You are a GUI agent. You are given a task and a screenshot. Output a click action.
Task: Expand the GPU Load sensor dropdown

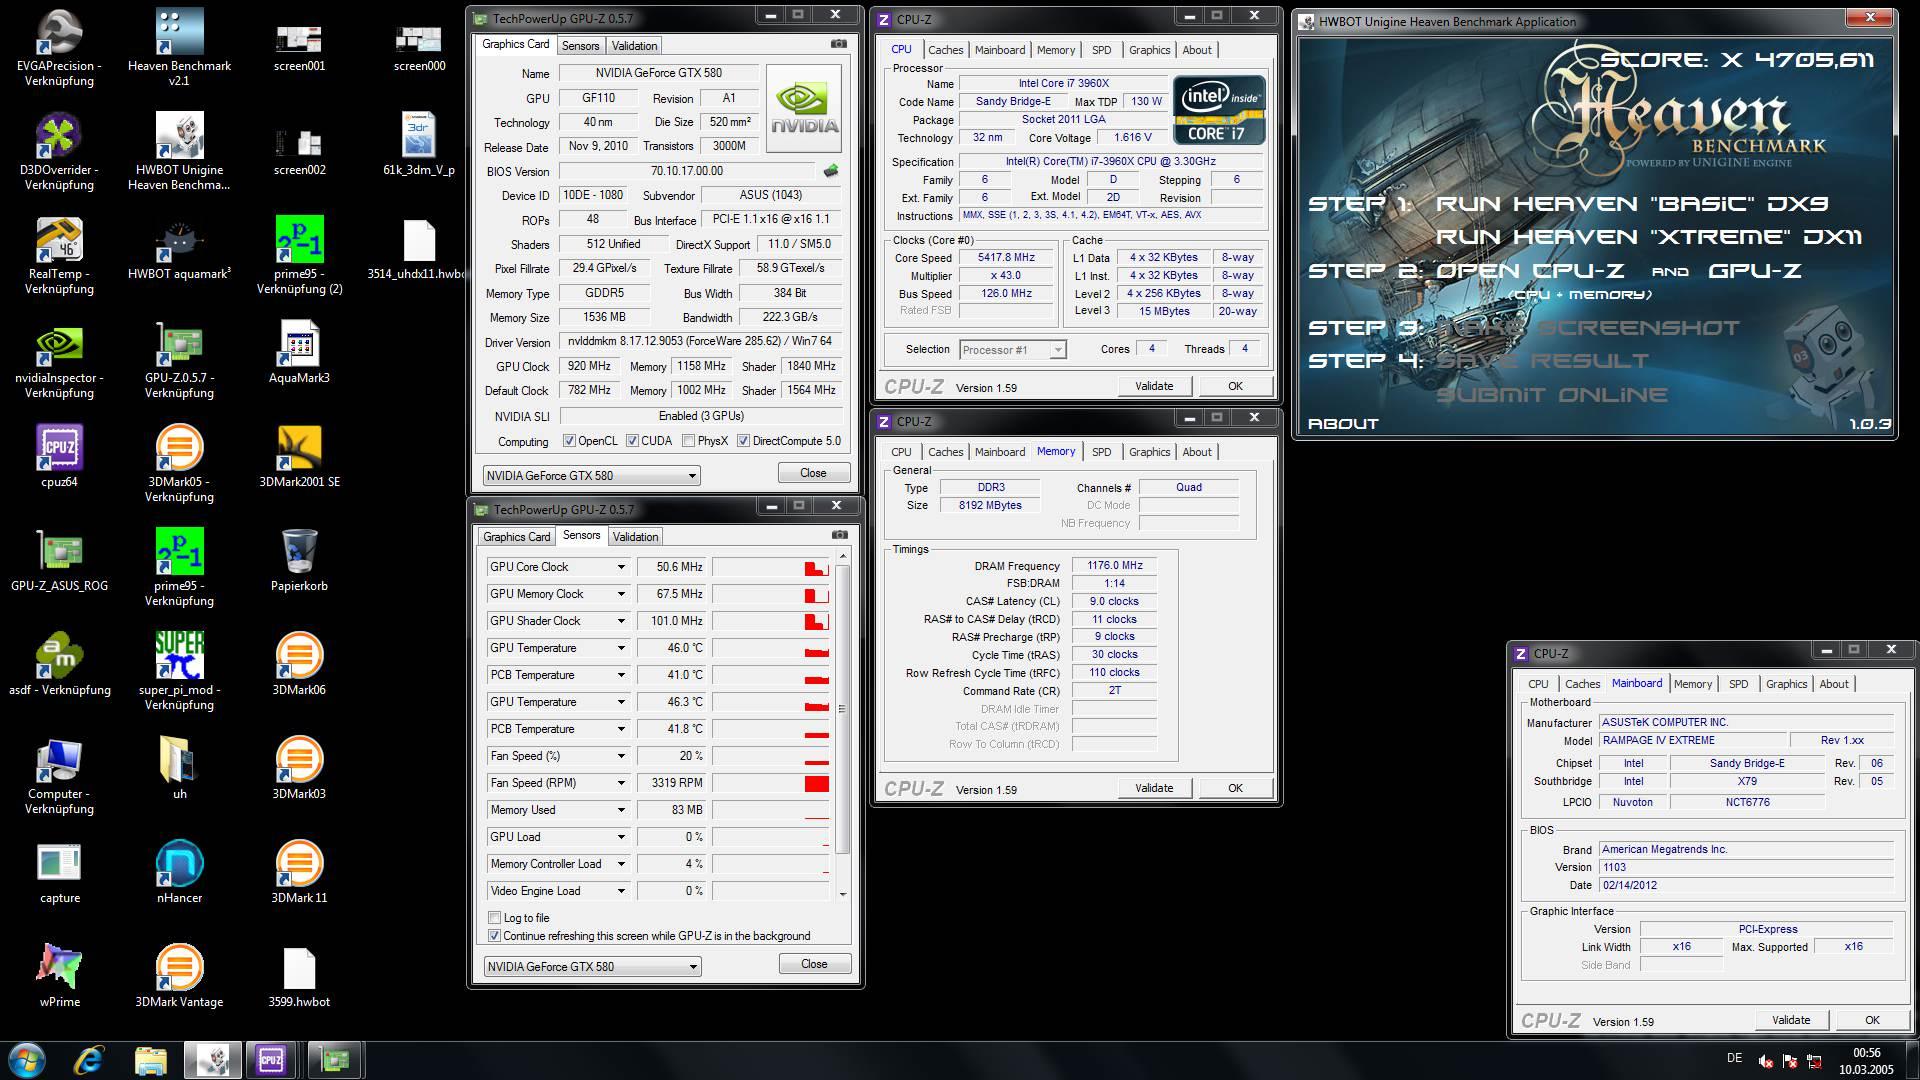point(620,837)
